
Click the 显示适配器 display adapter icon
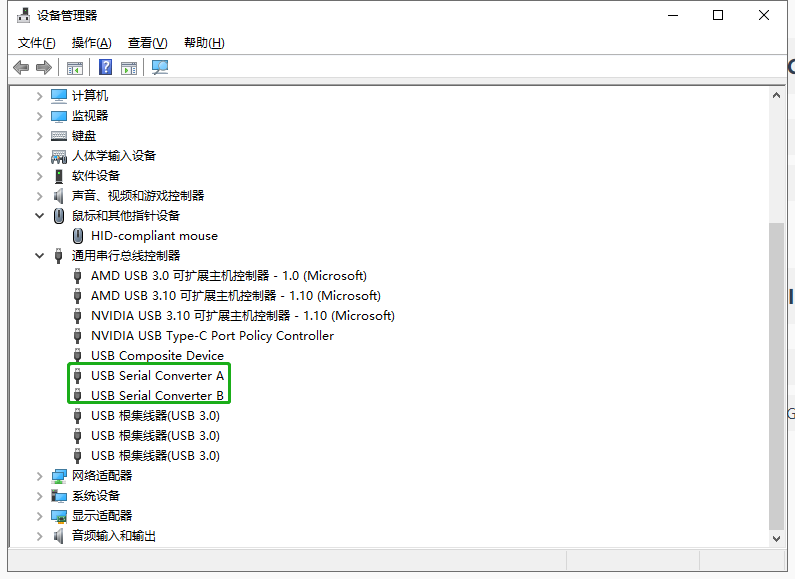click(x=59, y=516)
